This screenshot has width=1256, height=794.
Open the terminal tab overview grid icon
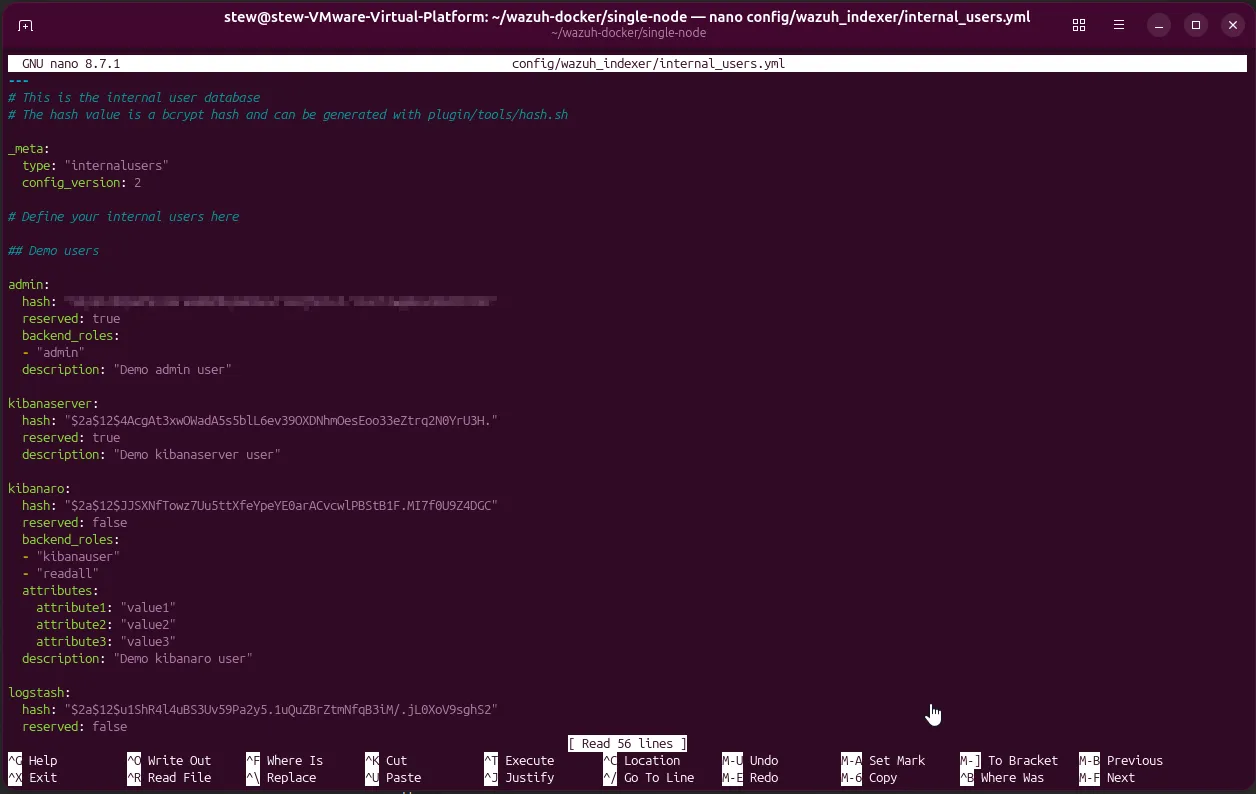point(1079,25)
